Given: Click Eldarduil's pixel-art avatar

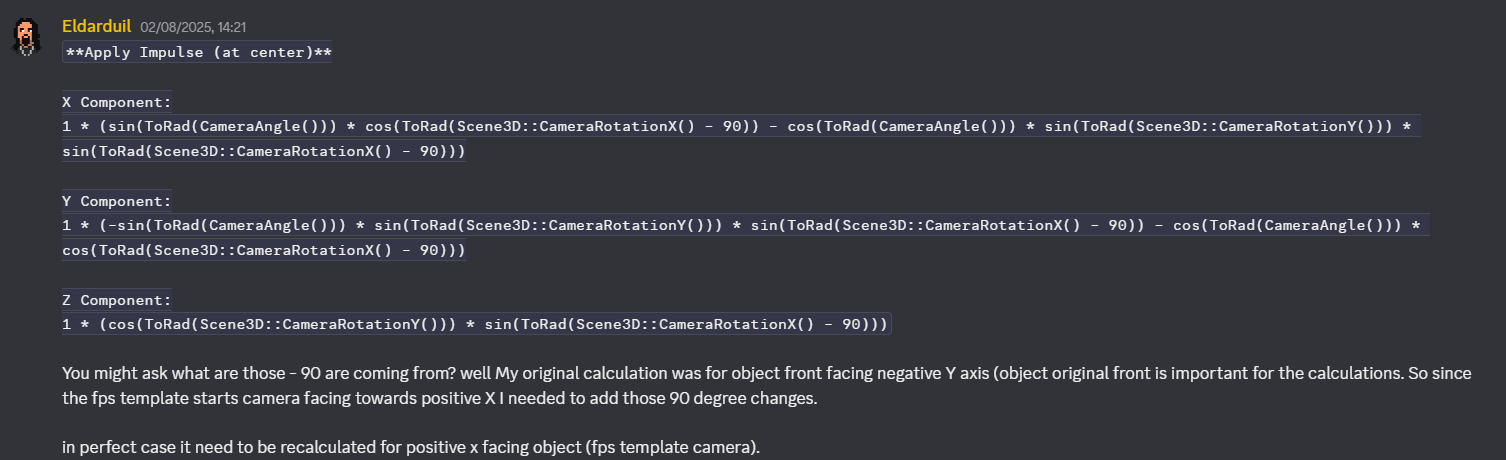Looking at the screenshot, I should tap(26, 36).
